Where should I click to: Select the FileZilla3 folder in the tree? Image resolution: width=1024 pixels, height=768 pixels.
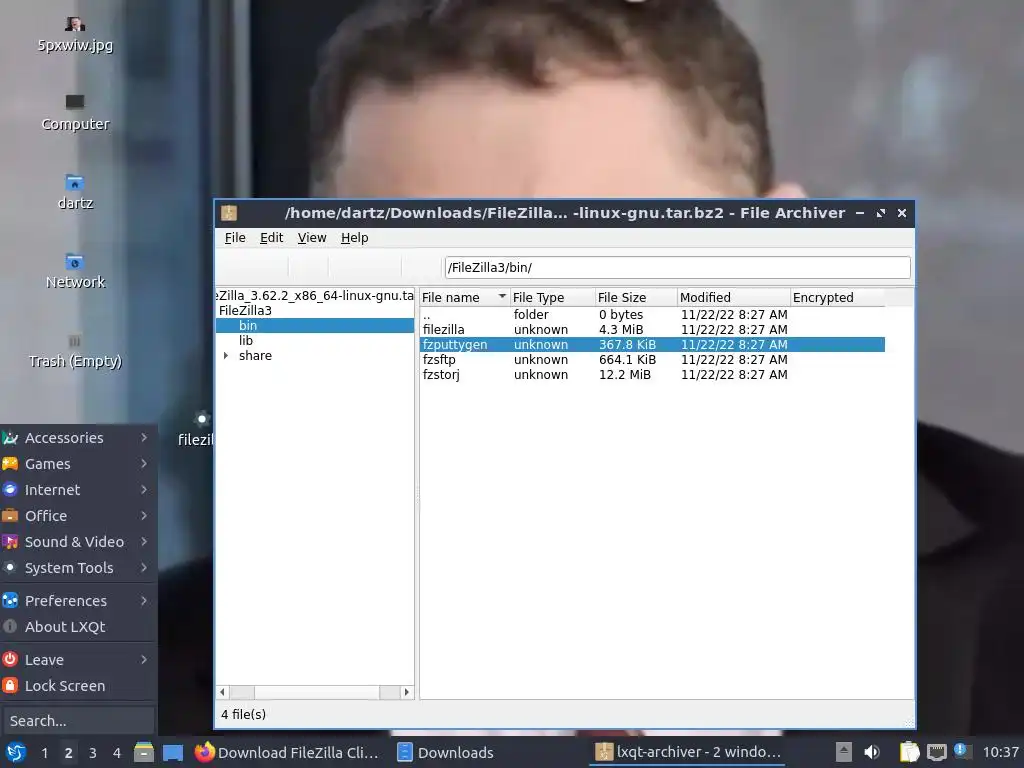[245, 310]
